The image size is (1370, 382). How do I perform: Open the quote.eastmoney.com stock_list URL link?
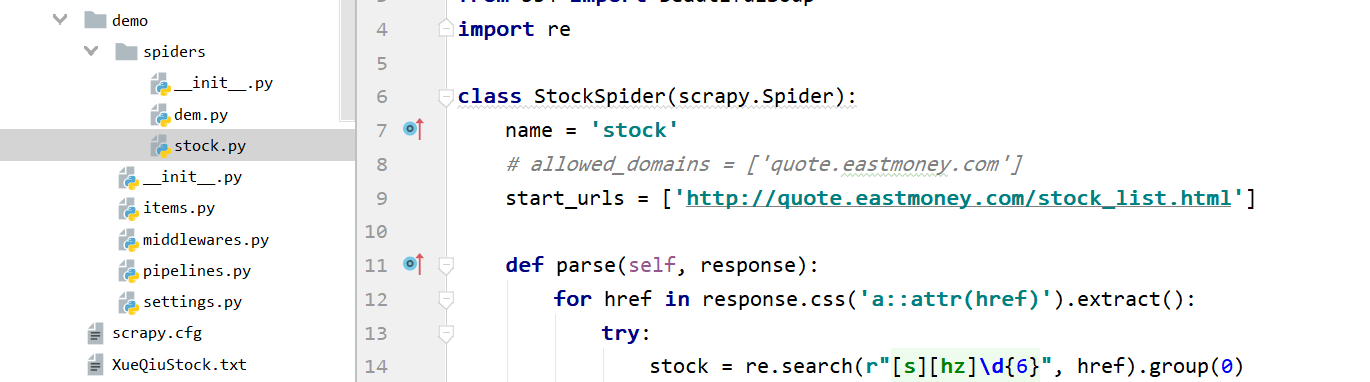(x=958, y=197)
